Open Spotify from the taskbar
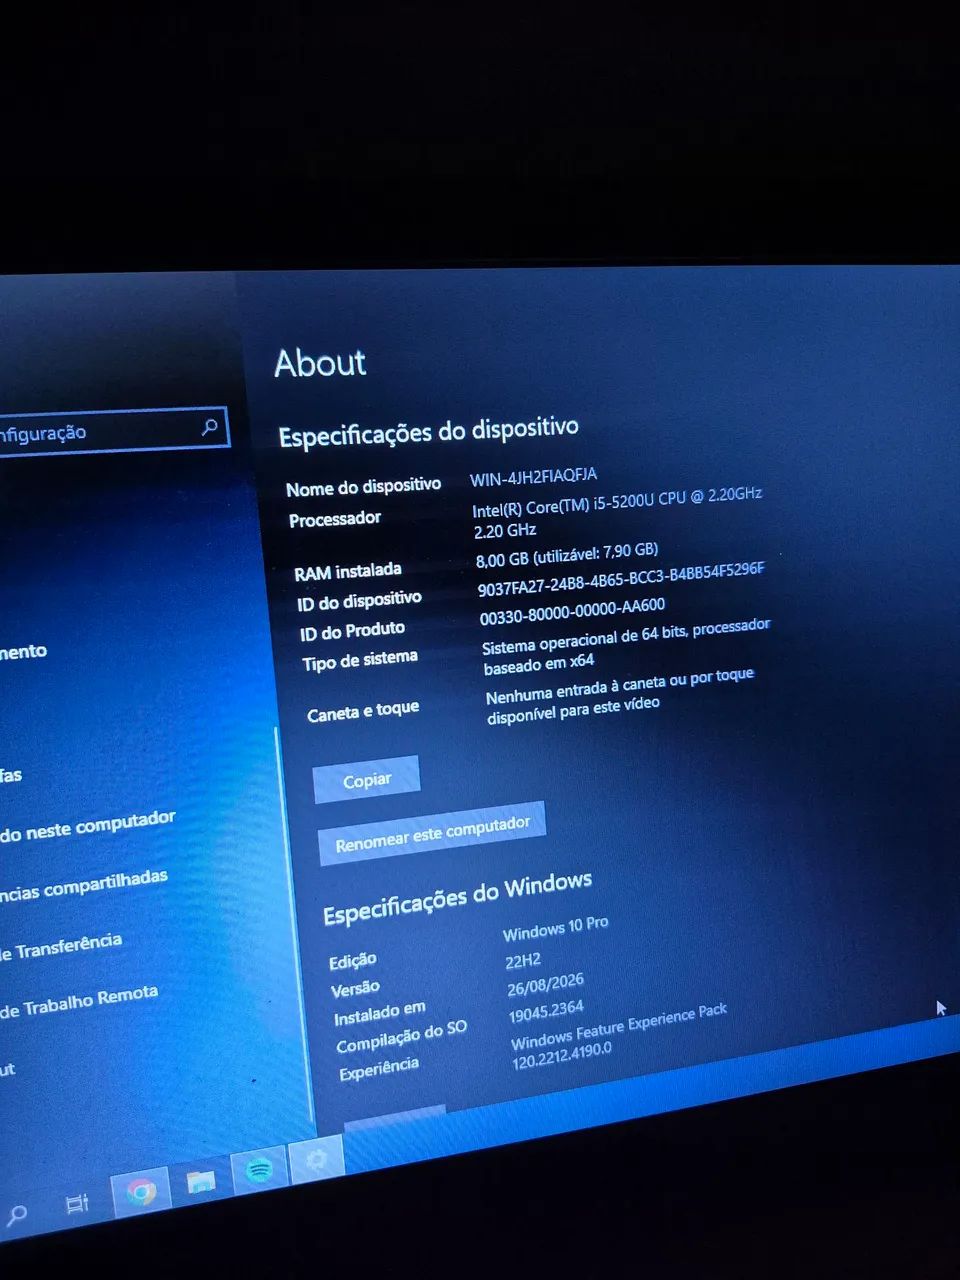960x1280 pixels. 259,1170
